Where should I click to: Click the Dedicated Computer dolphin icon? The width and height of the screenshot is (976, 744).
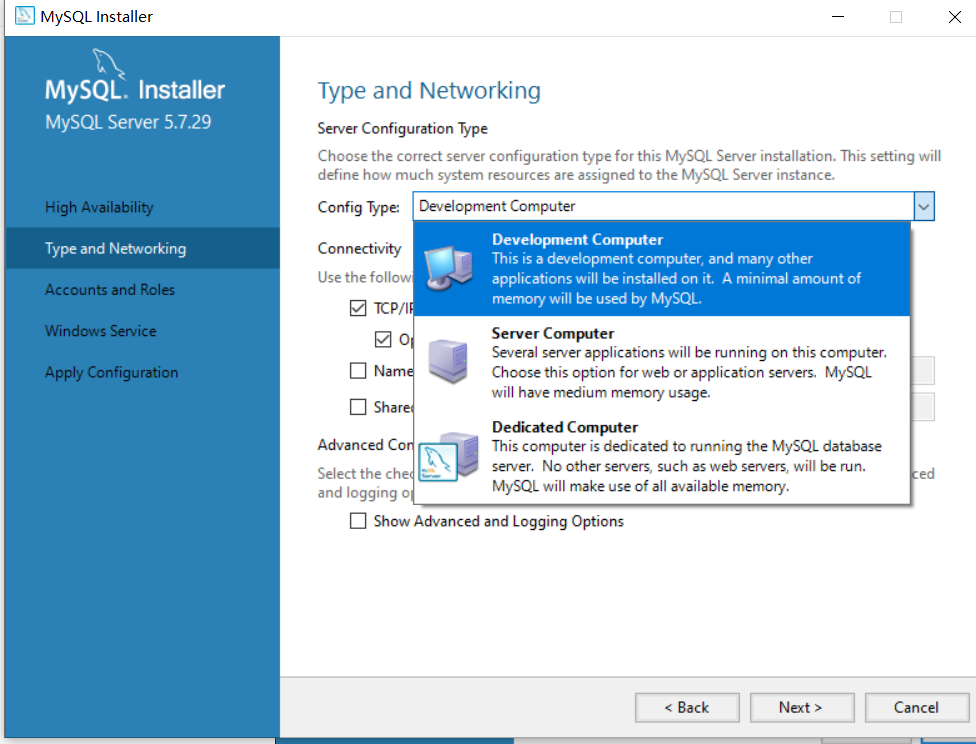click(448, 456)
